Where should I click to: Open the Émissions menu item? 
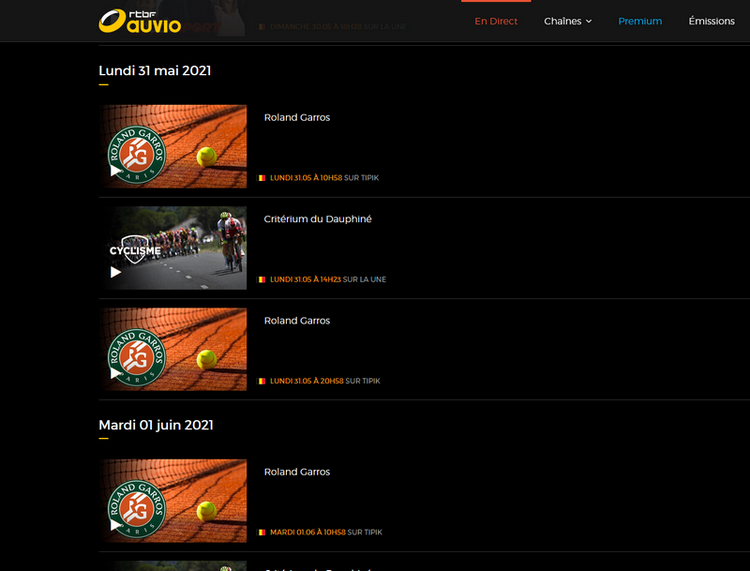pyautogui.click(x=711, y=21)
